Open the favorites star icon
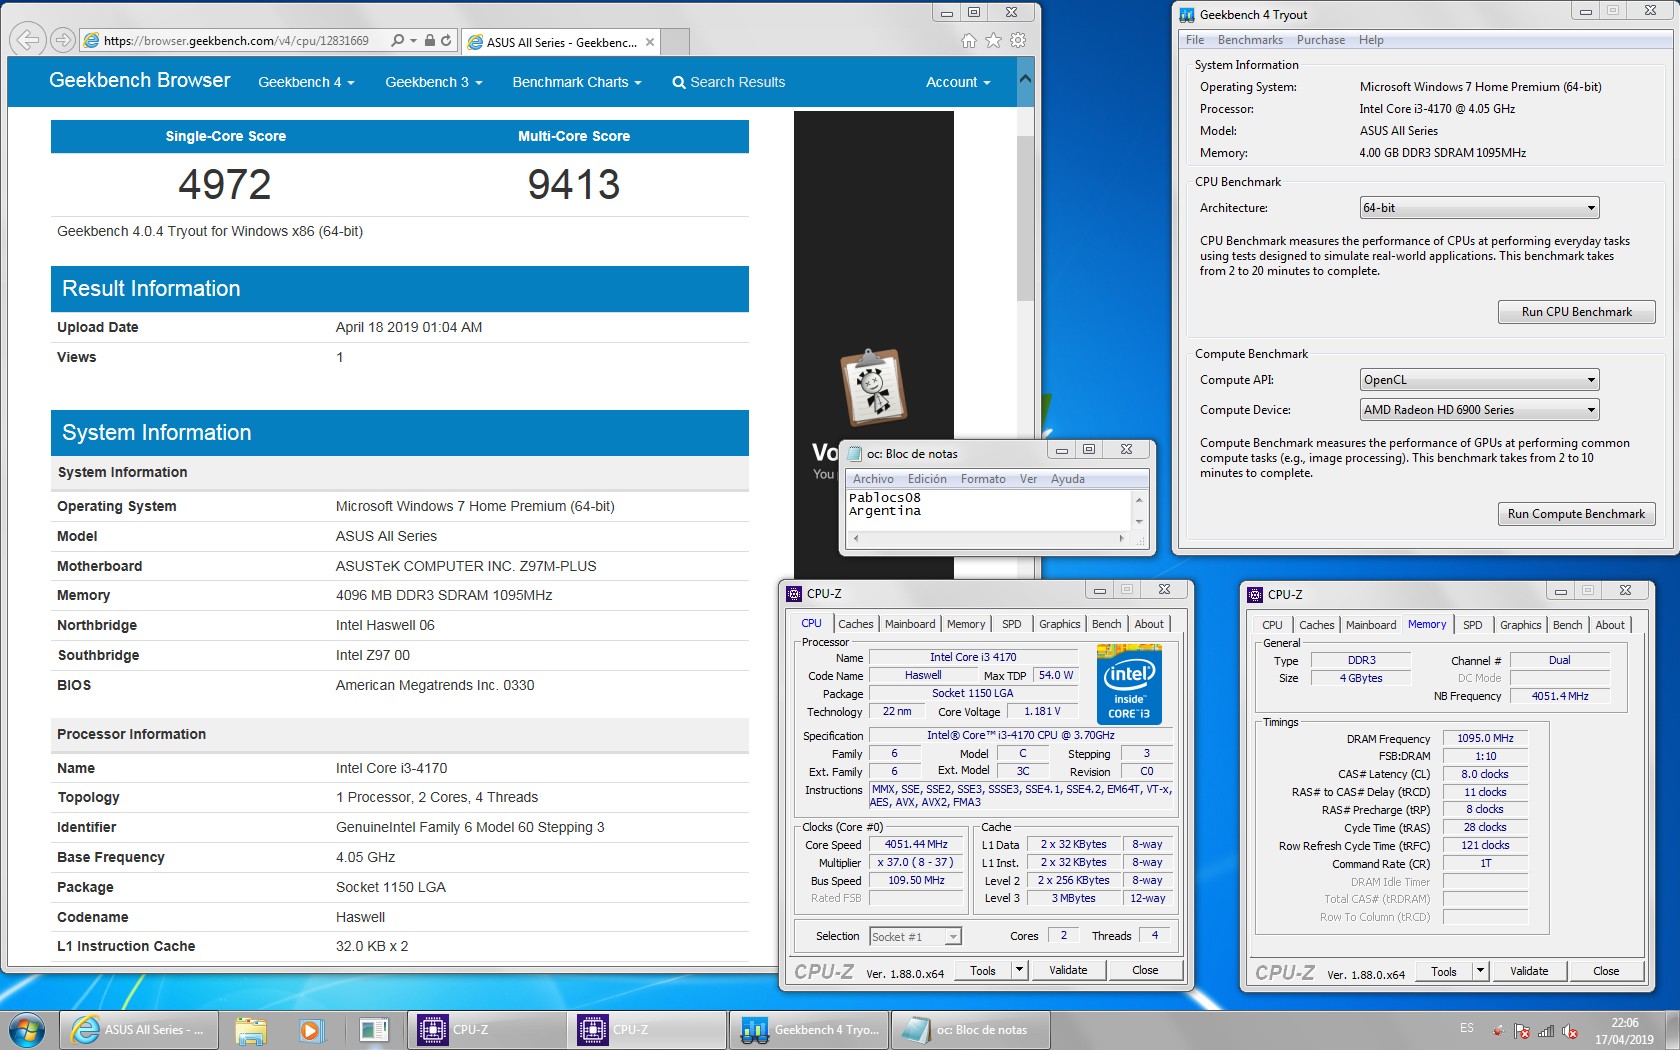1680x1050 pixels. coord(993,41)
